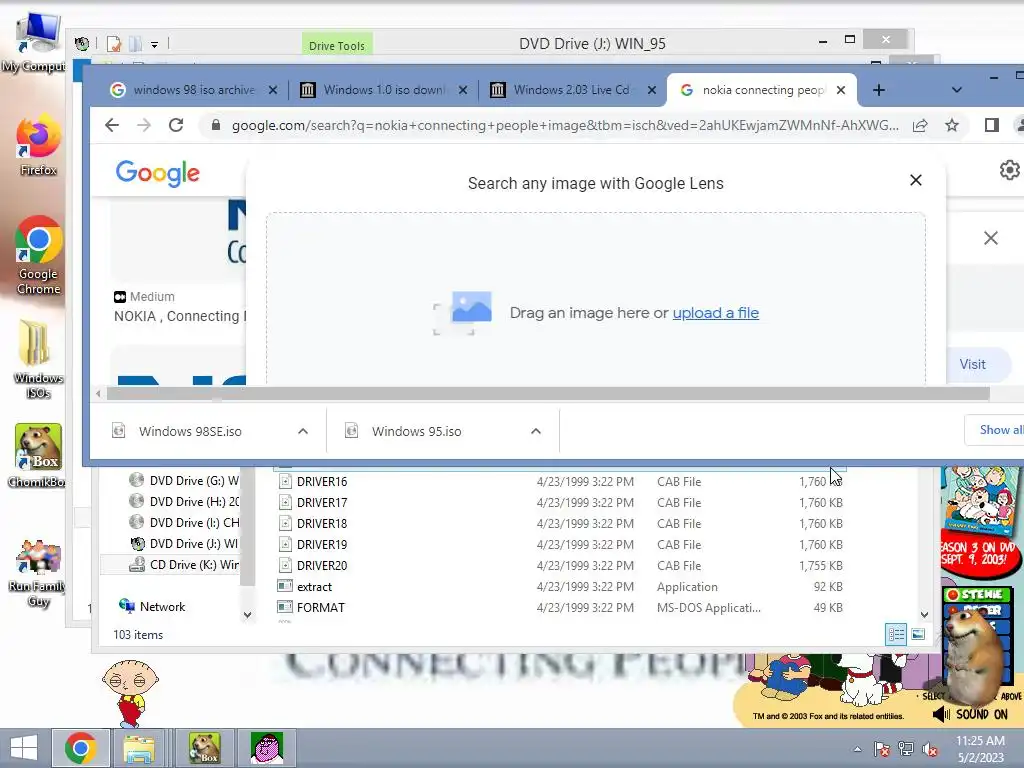The image size is (1024, 768).
Task: Open Chrome side panel
Action: coord(991,125)
